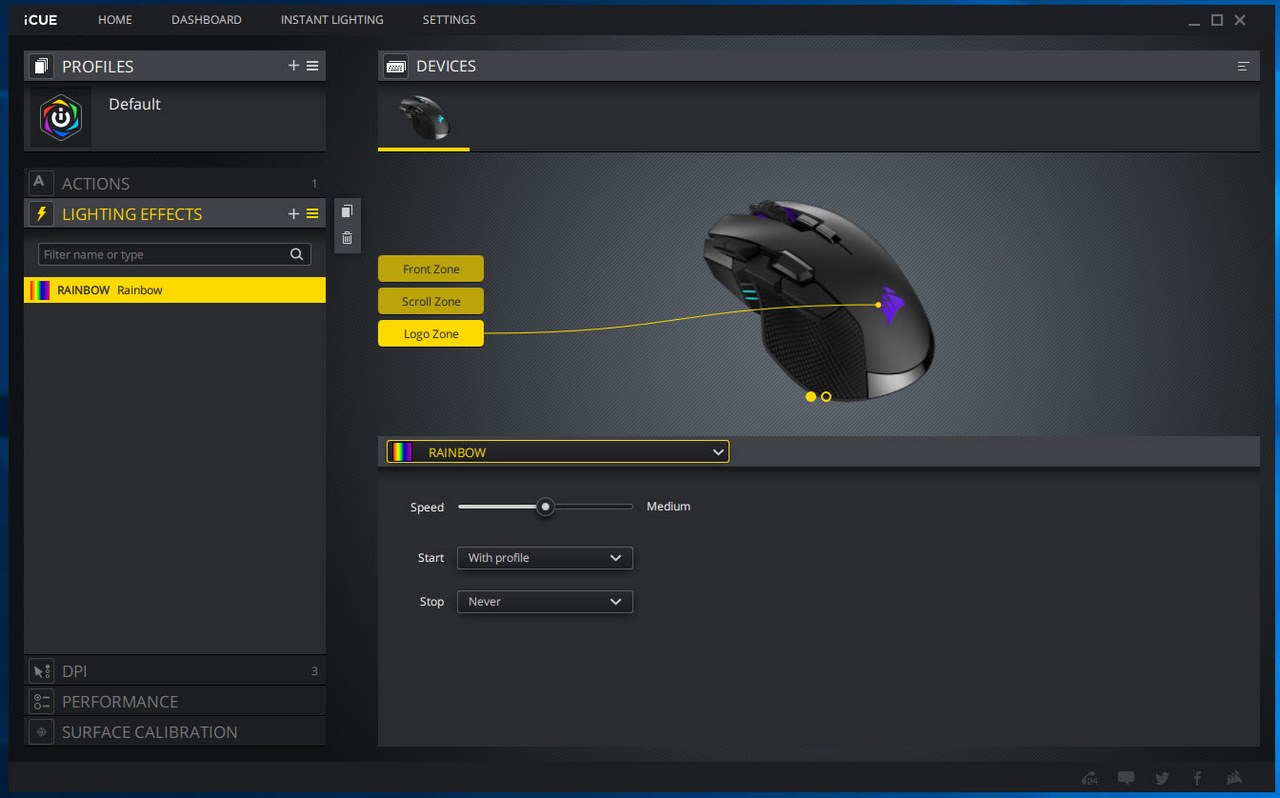The image size is (1280, 798).
Task: Click the logo LED on the mouse
Action: pos(894,305)
